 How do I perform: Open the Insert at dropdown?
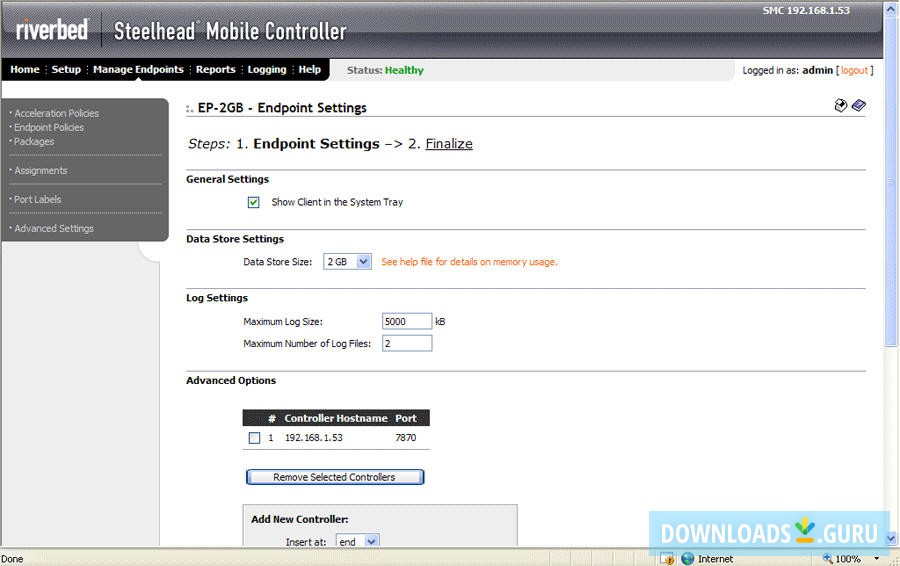click(358, 541)
